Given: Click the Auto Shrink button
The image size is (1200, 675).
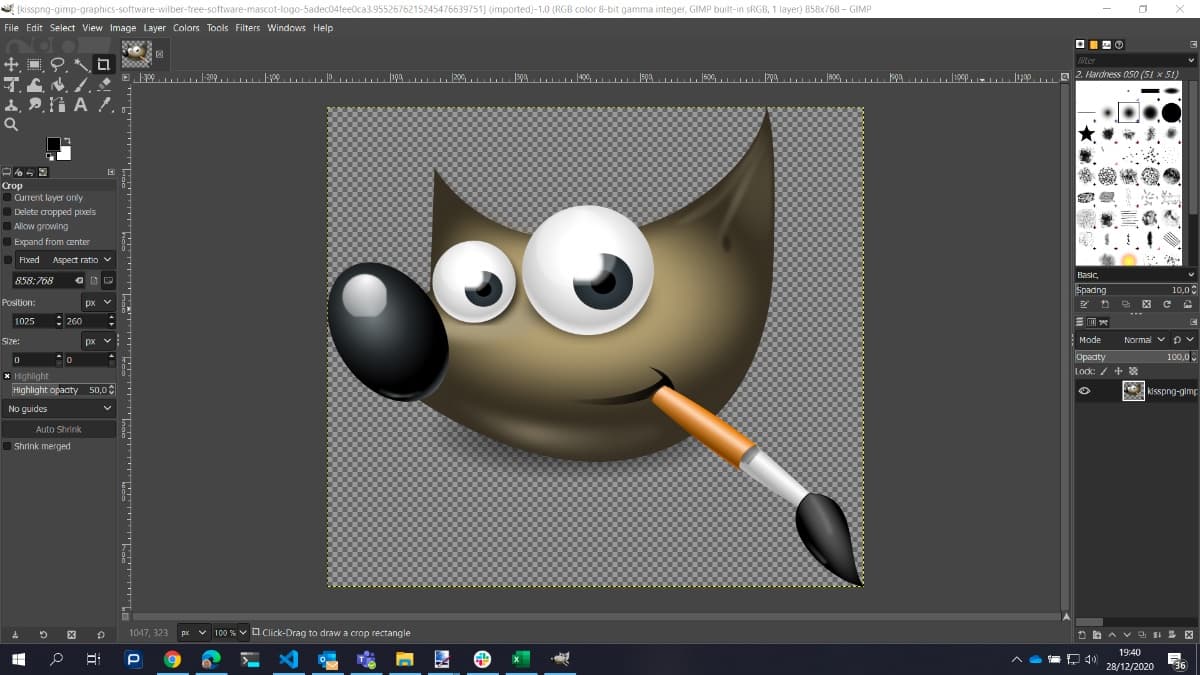Looking at the screenshot, I should tap(59, 429).
